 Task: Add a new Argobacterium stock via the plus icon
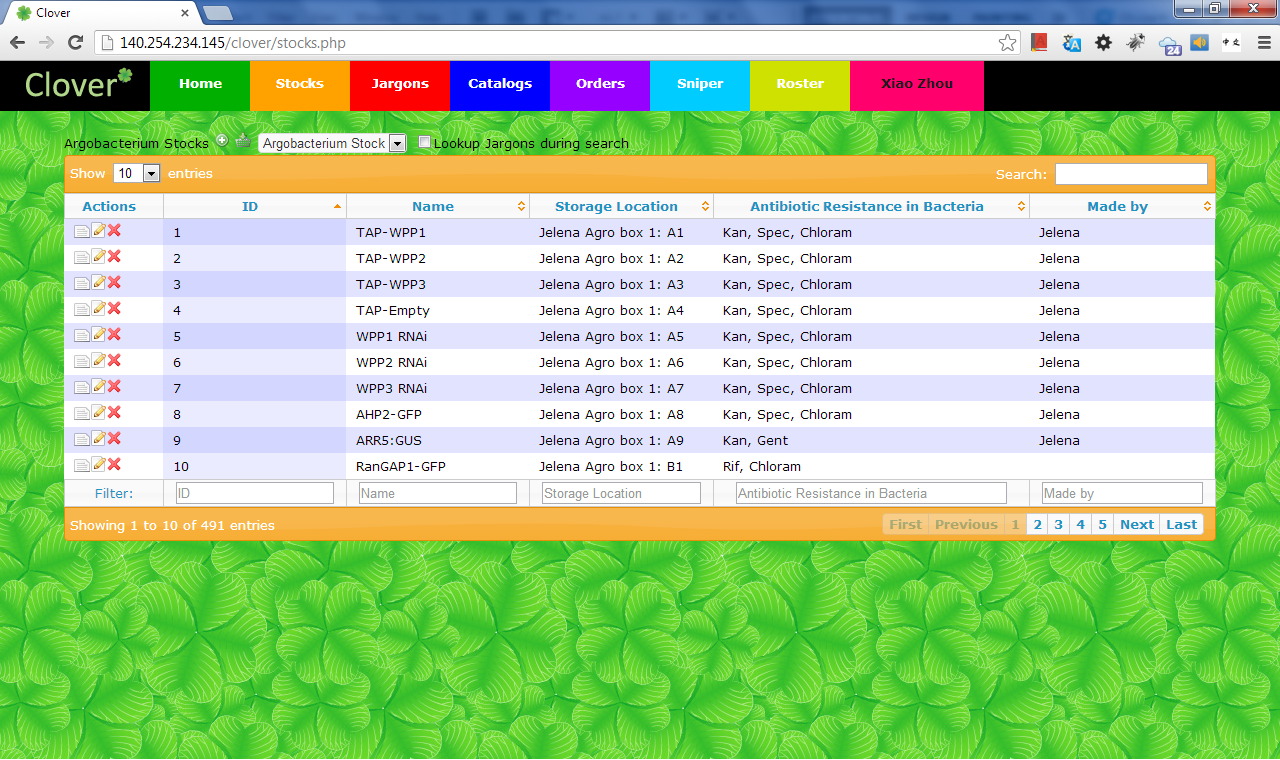222,140
